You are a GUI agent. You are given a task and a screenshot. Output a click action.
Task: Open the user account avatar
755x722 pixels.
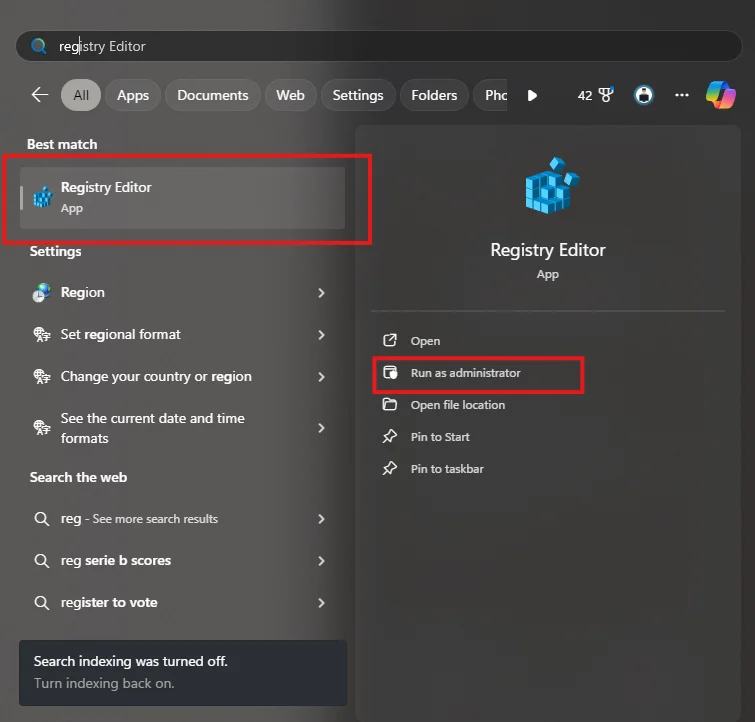[644, 95]
